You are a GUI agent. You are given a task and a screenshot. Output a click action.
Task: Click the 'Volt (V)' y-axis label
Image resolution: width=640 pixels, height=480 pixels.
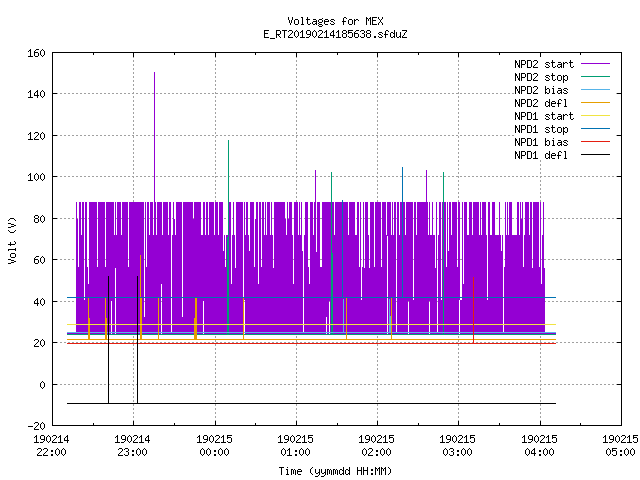click(x=12, y=240)
